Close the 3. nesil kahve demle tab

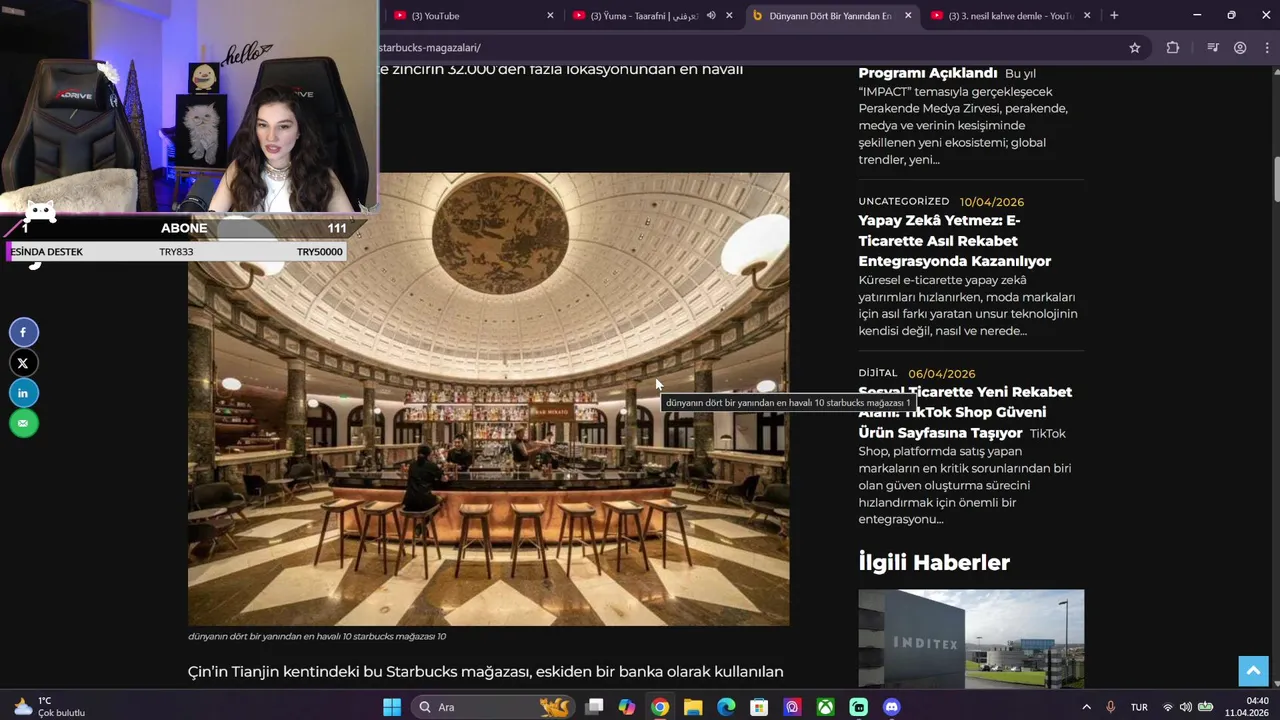[x=1087, y=15]
